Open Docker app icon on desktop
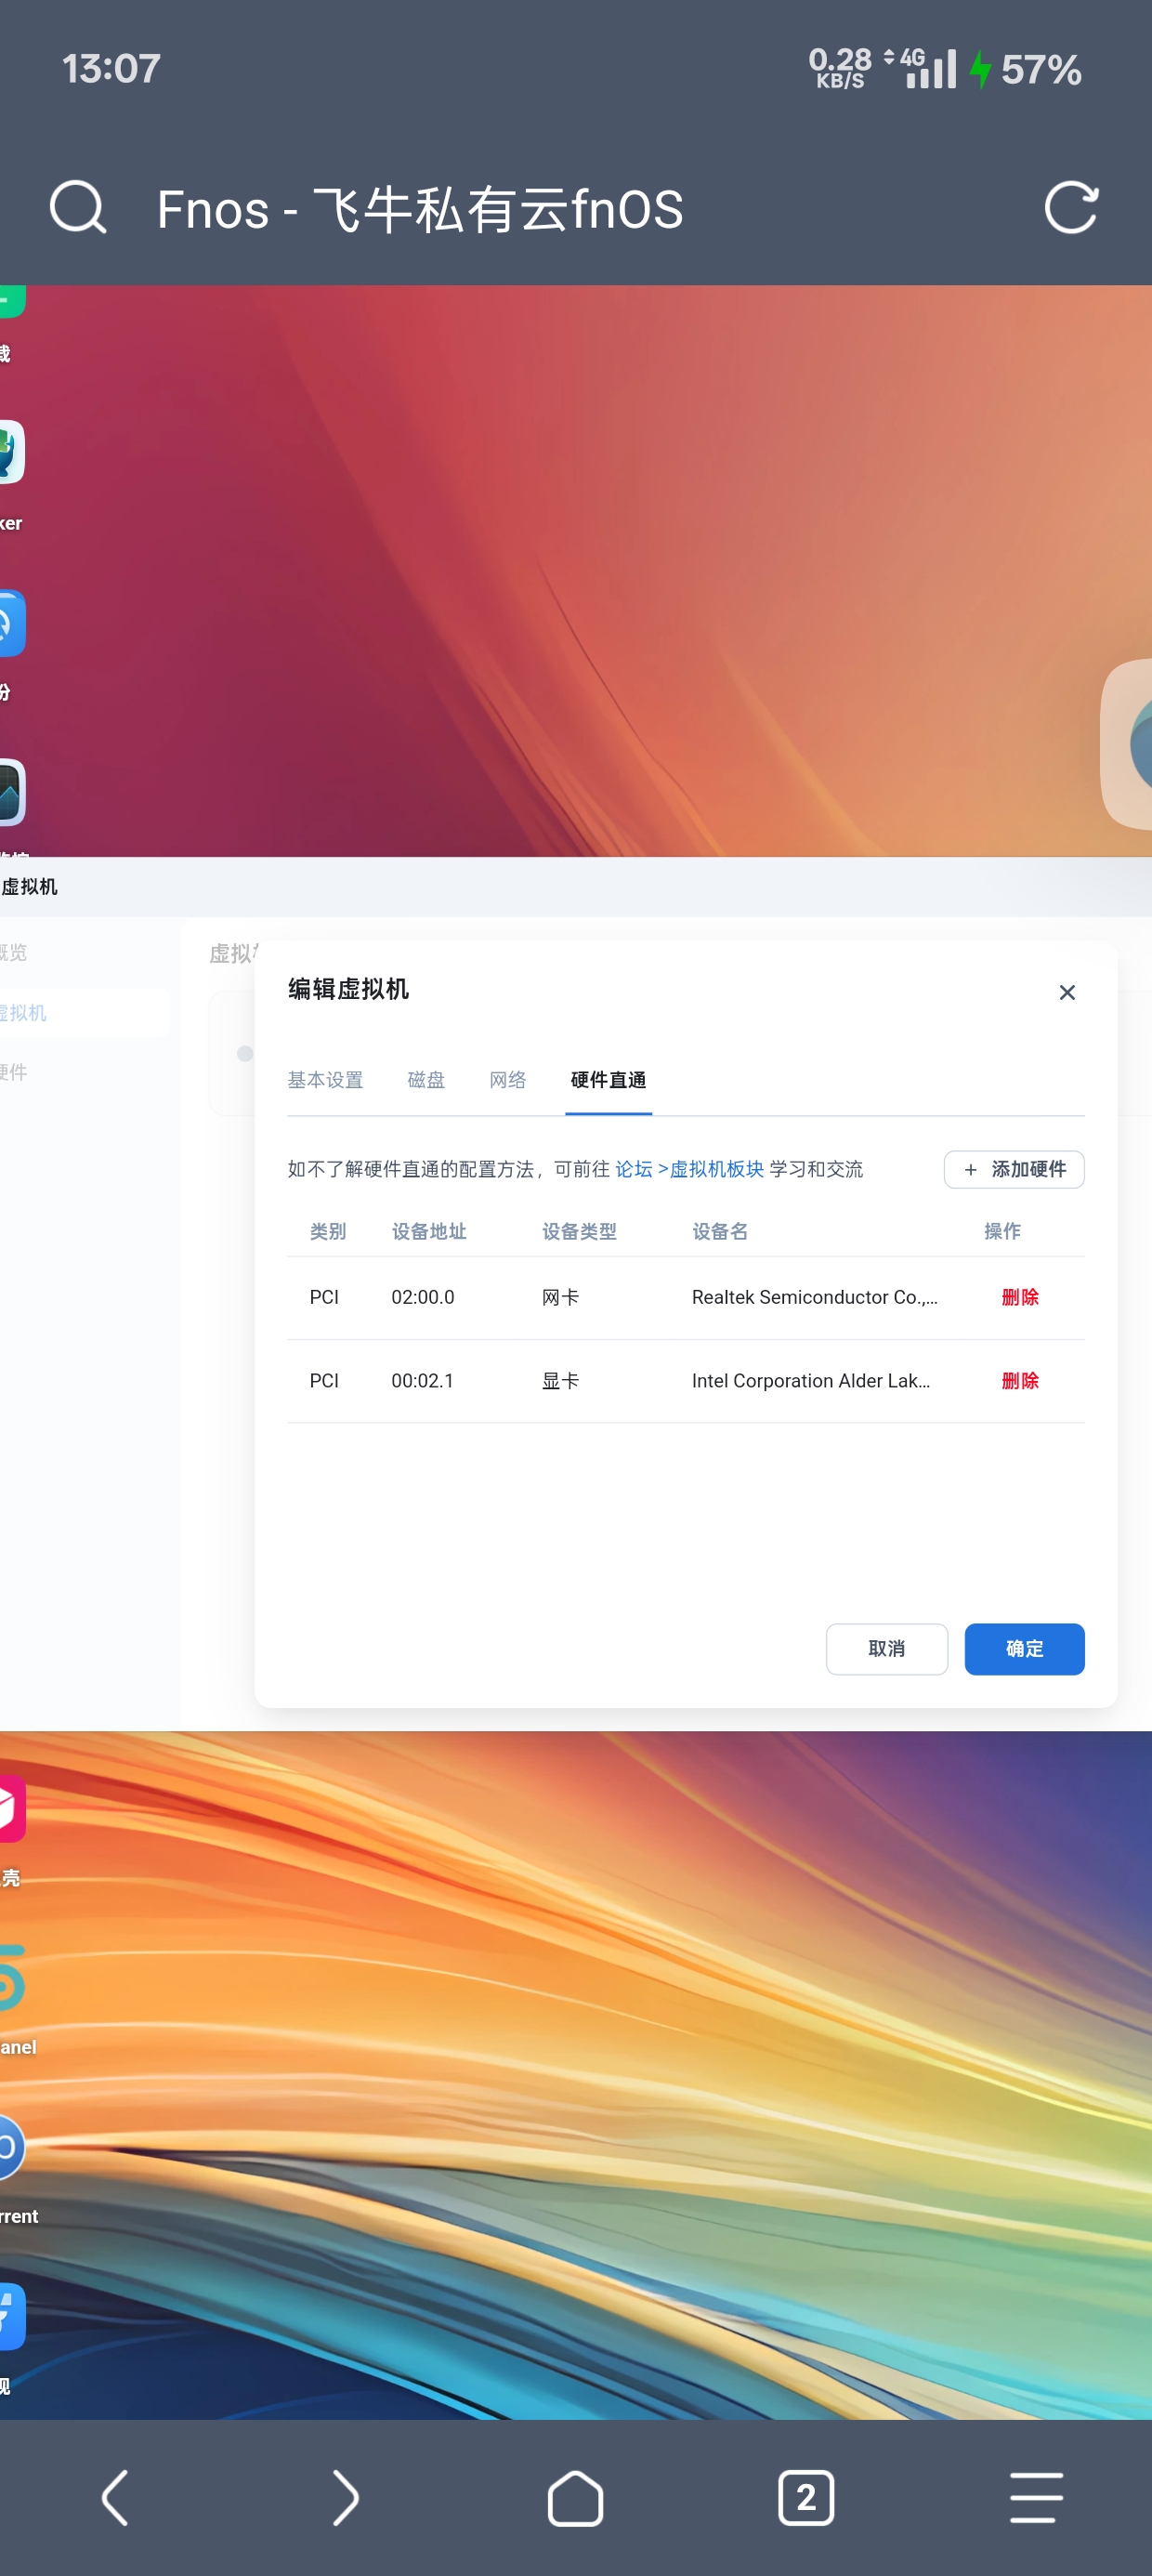Image resolution: width=1152 pixels, height=2576 pixels. pos(10,452)
